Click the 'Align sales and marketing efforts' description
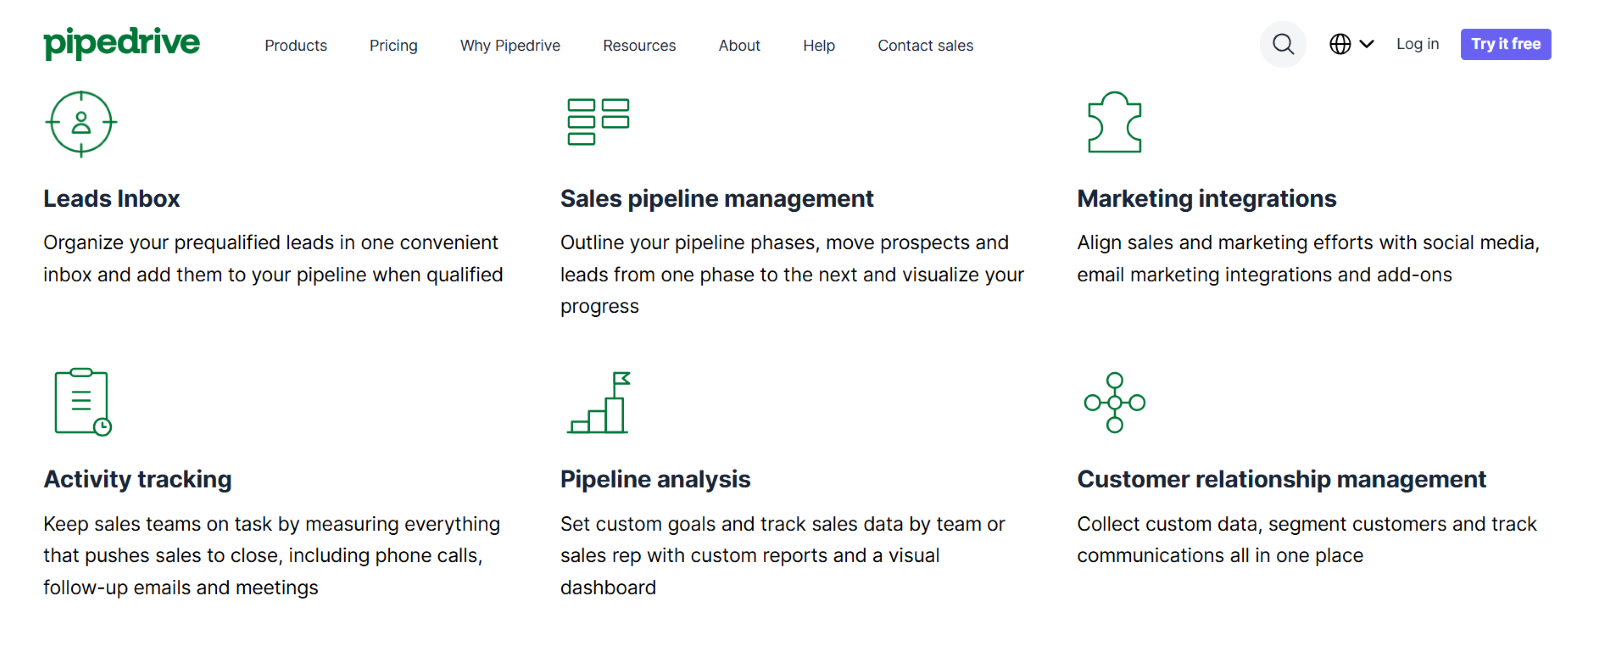The width and height of the screenshot is (1600, 658). tap(1308, 258)
